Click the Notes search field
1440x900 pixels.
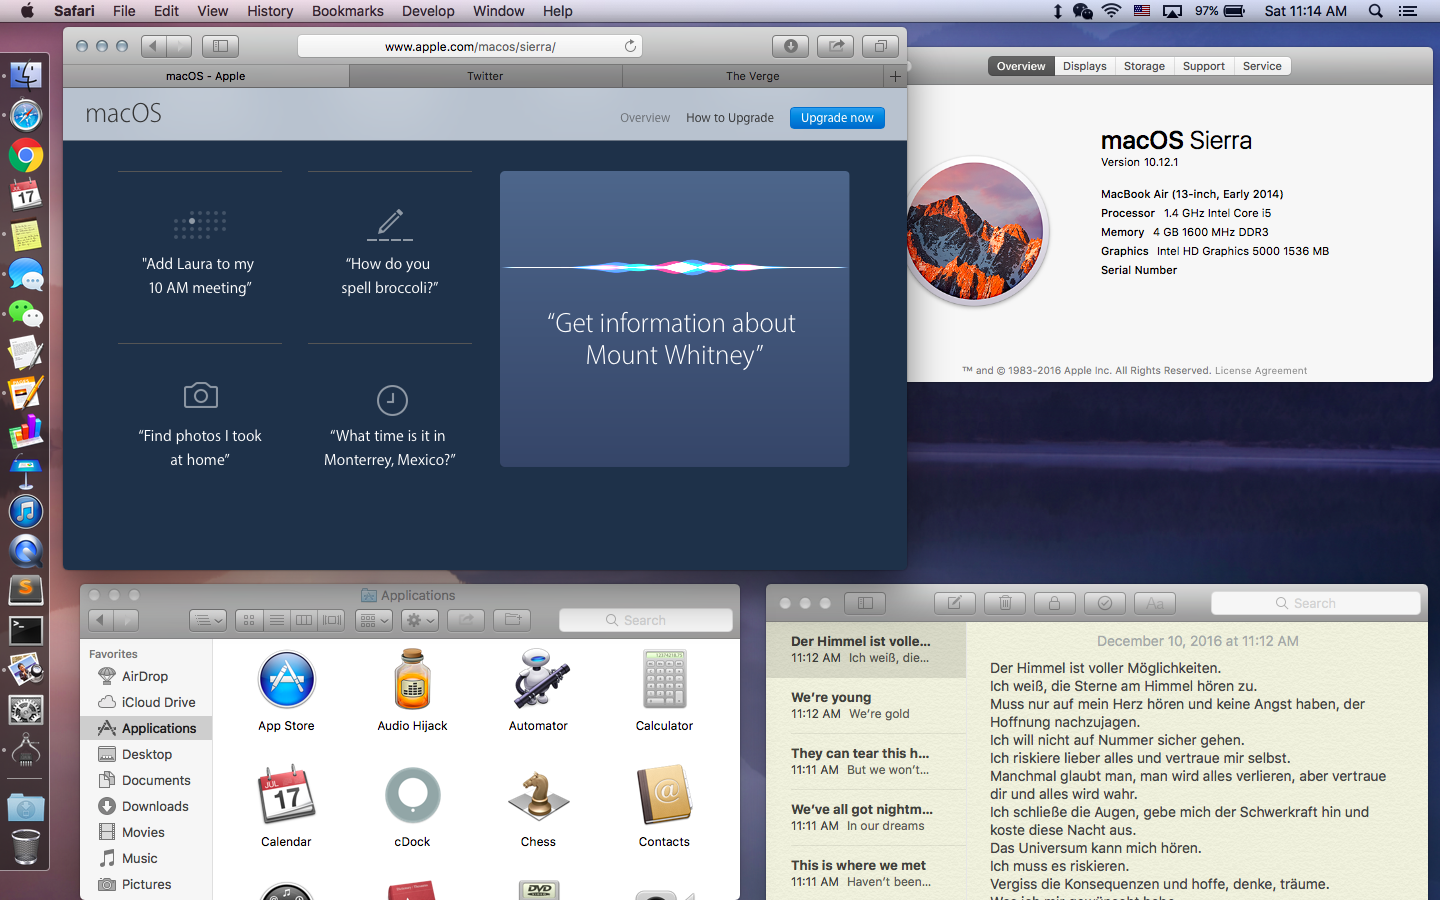click(x=1315, y=603)
